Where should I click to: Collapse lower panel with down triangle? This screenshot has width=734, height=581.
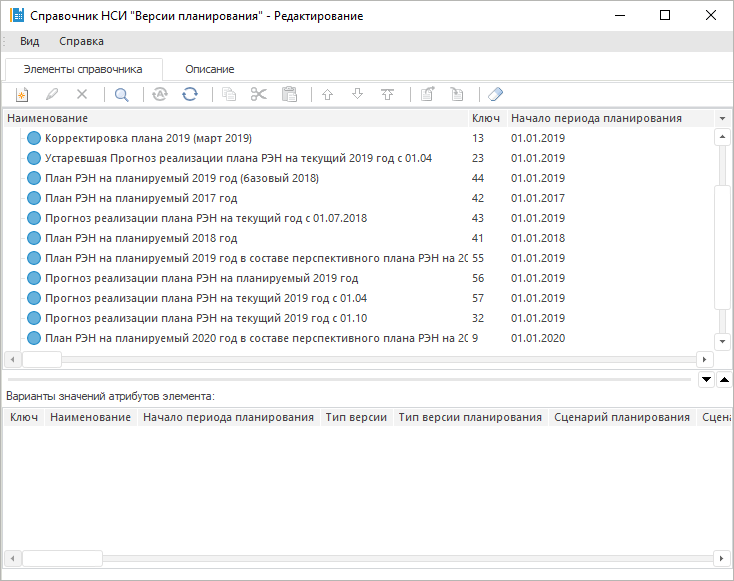pos(707,380)
